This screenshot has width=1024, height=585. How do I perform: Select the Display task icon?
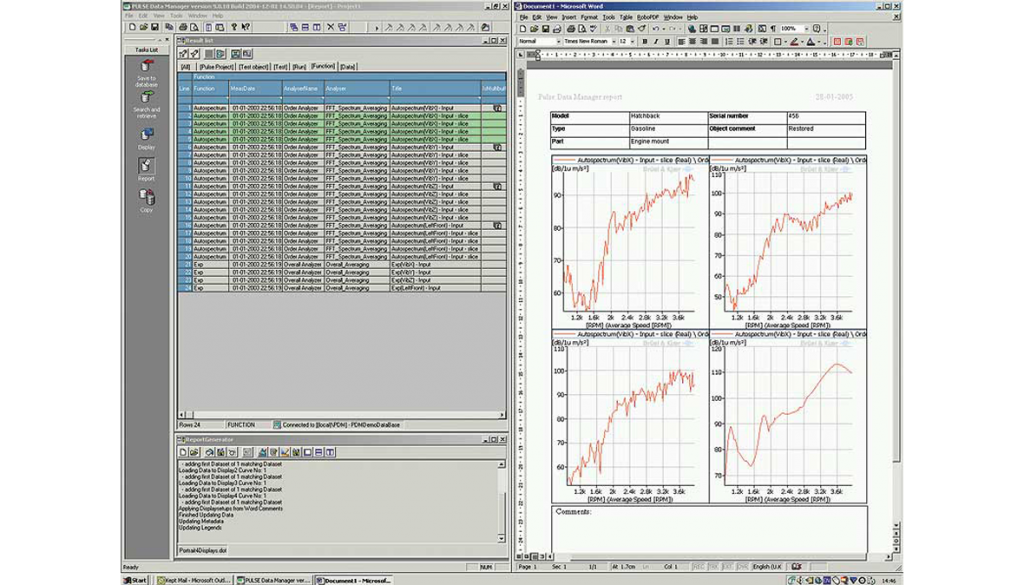(x=146, y=135)
